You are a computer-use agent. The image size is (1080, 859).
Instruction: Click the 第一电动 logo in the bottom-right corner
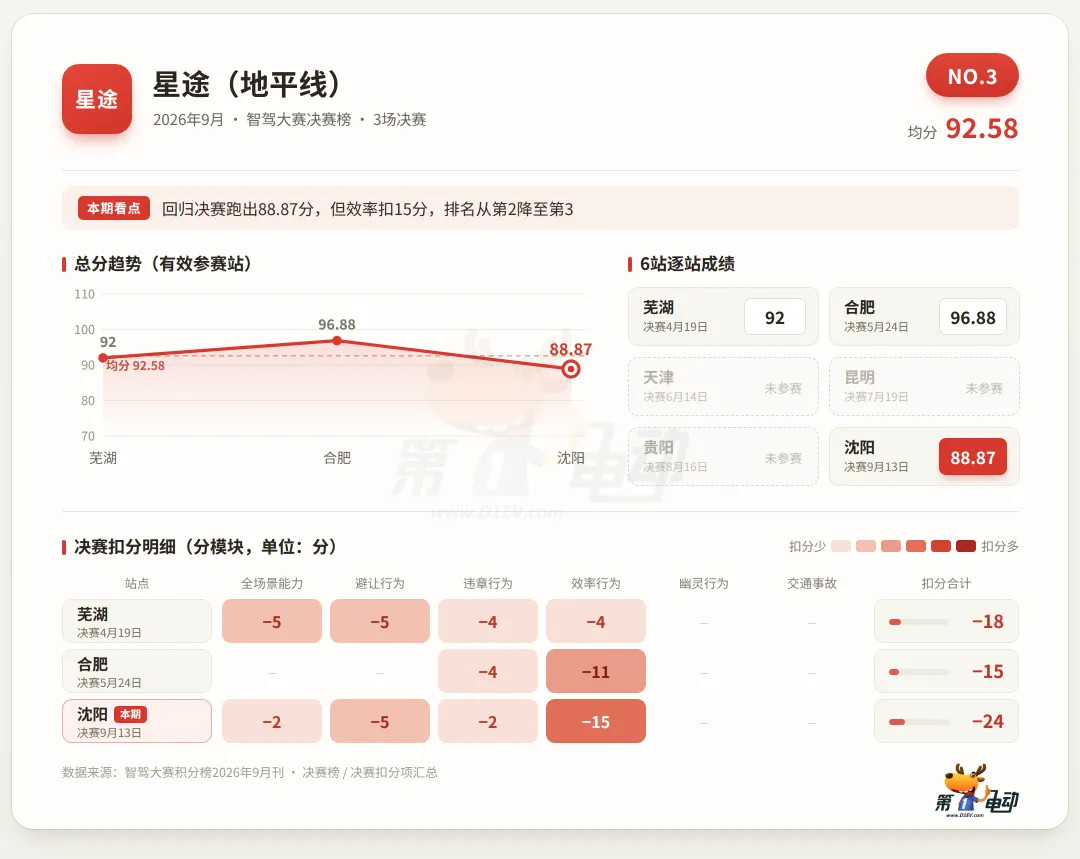[x=977, y=791]
